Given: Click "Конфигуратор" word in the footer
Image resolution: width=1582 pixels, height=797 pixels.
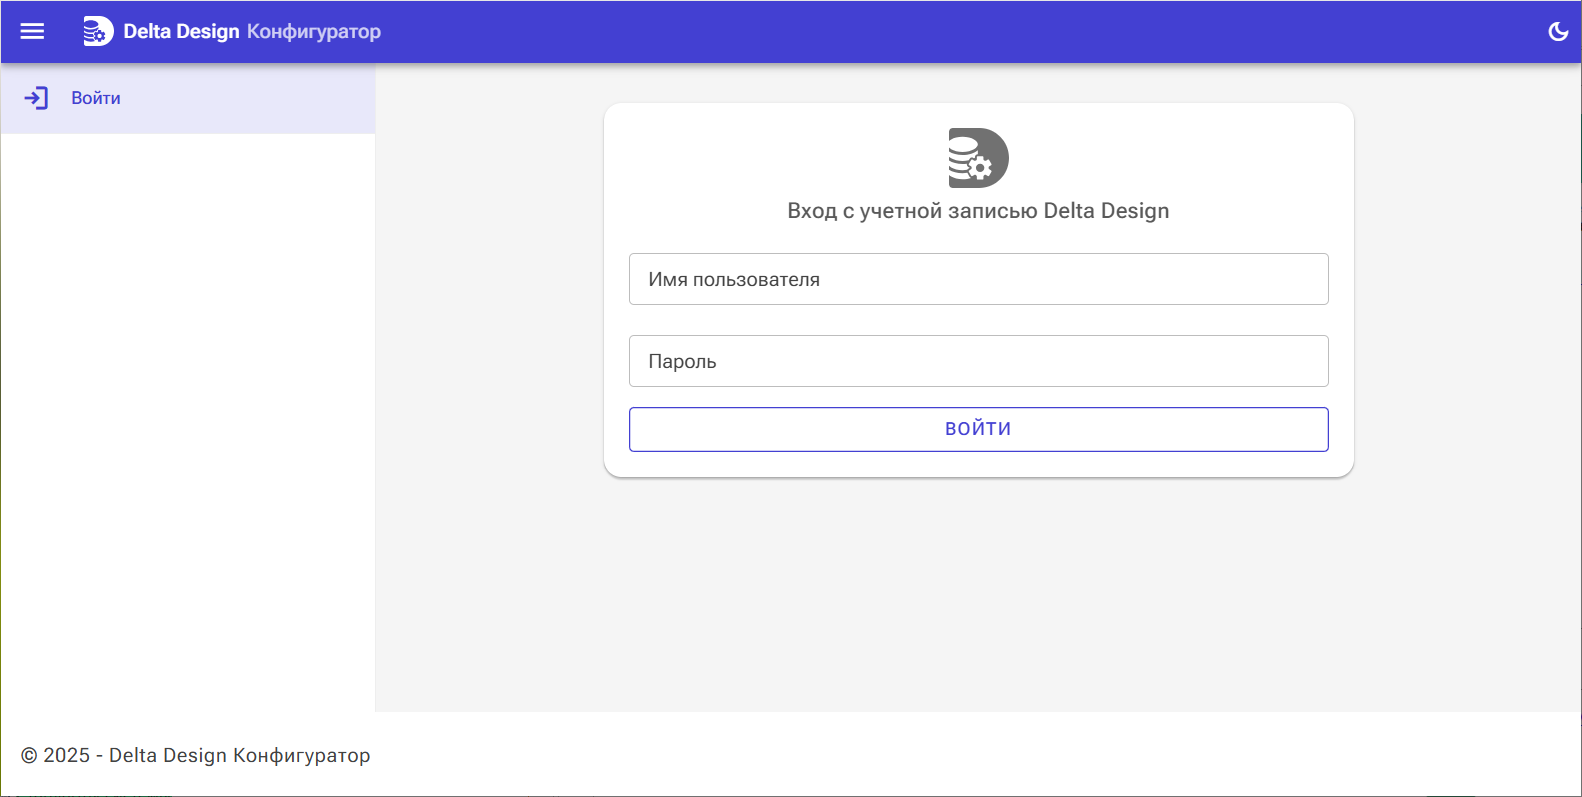Looking at the screenshot, I should tap(302, 756).
